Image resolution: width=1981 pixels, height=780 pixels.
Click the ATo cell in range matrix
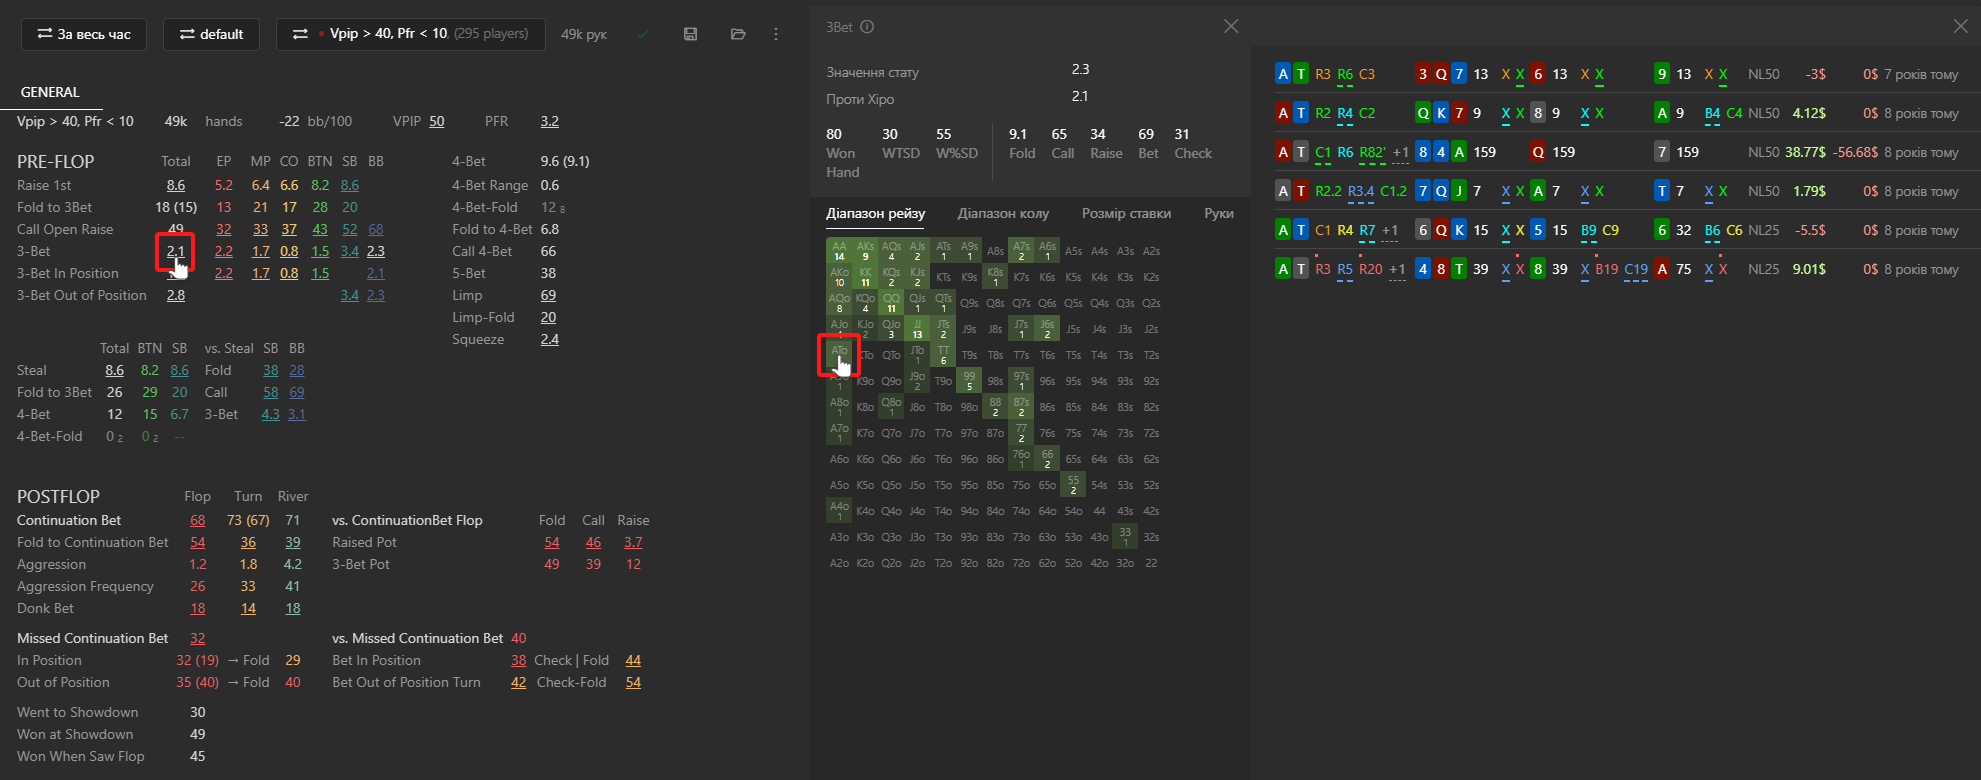pos(839,355)
